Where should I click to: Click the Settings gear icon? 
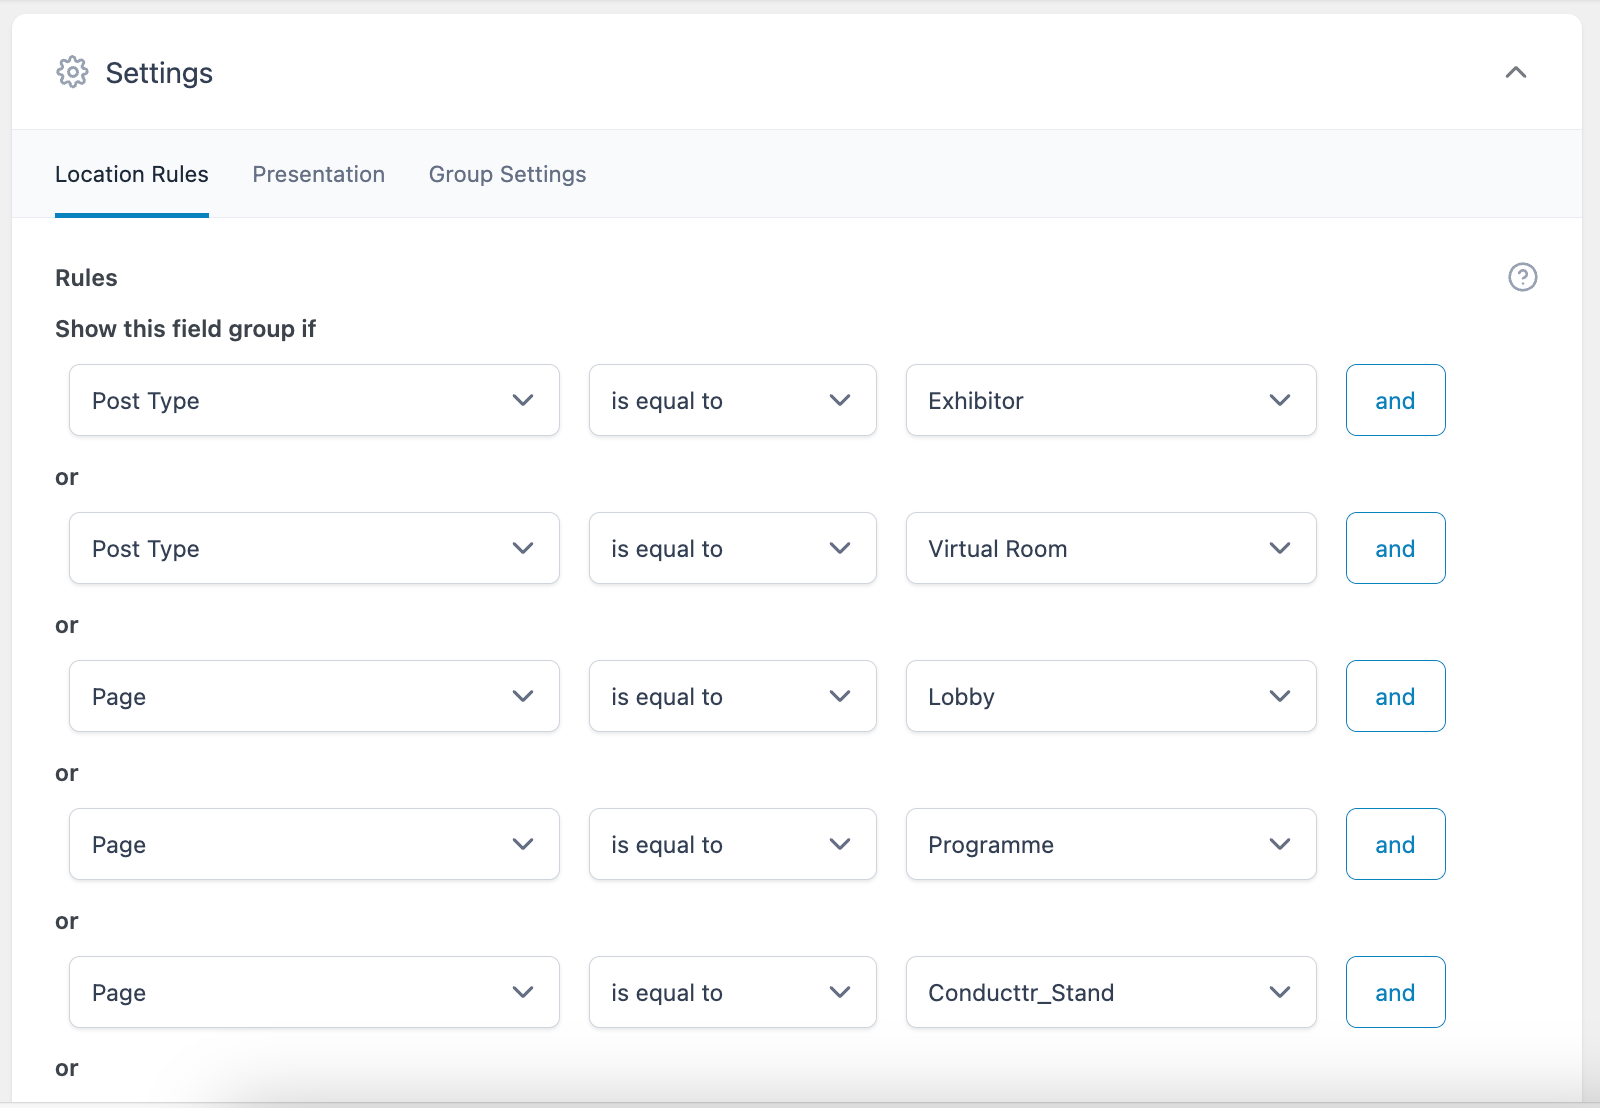coord(72,72)
